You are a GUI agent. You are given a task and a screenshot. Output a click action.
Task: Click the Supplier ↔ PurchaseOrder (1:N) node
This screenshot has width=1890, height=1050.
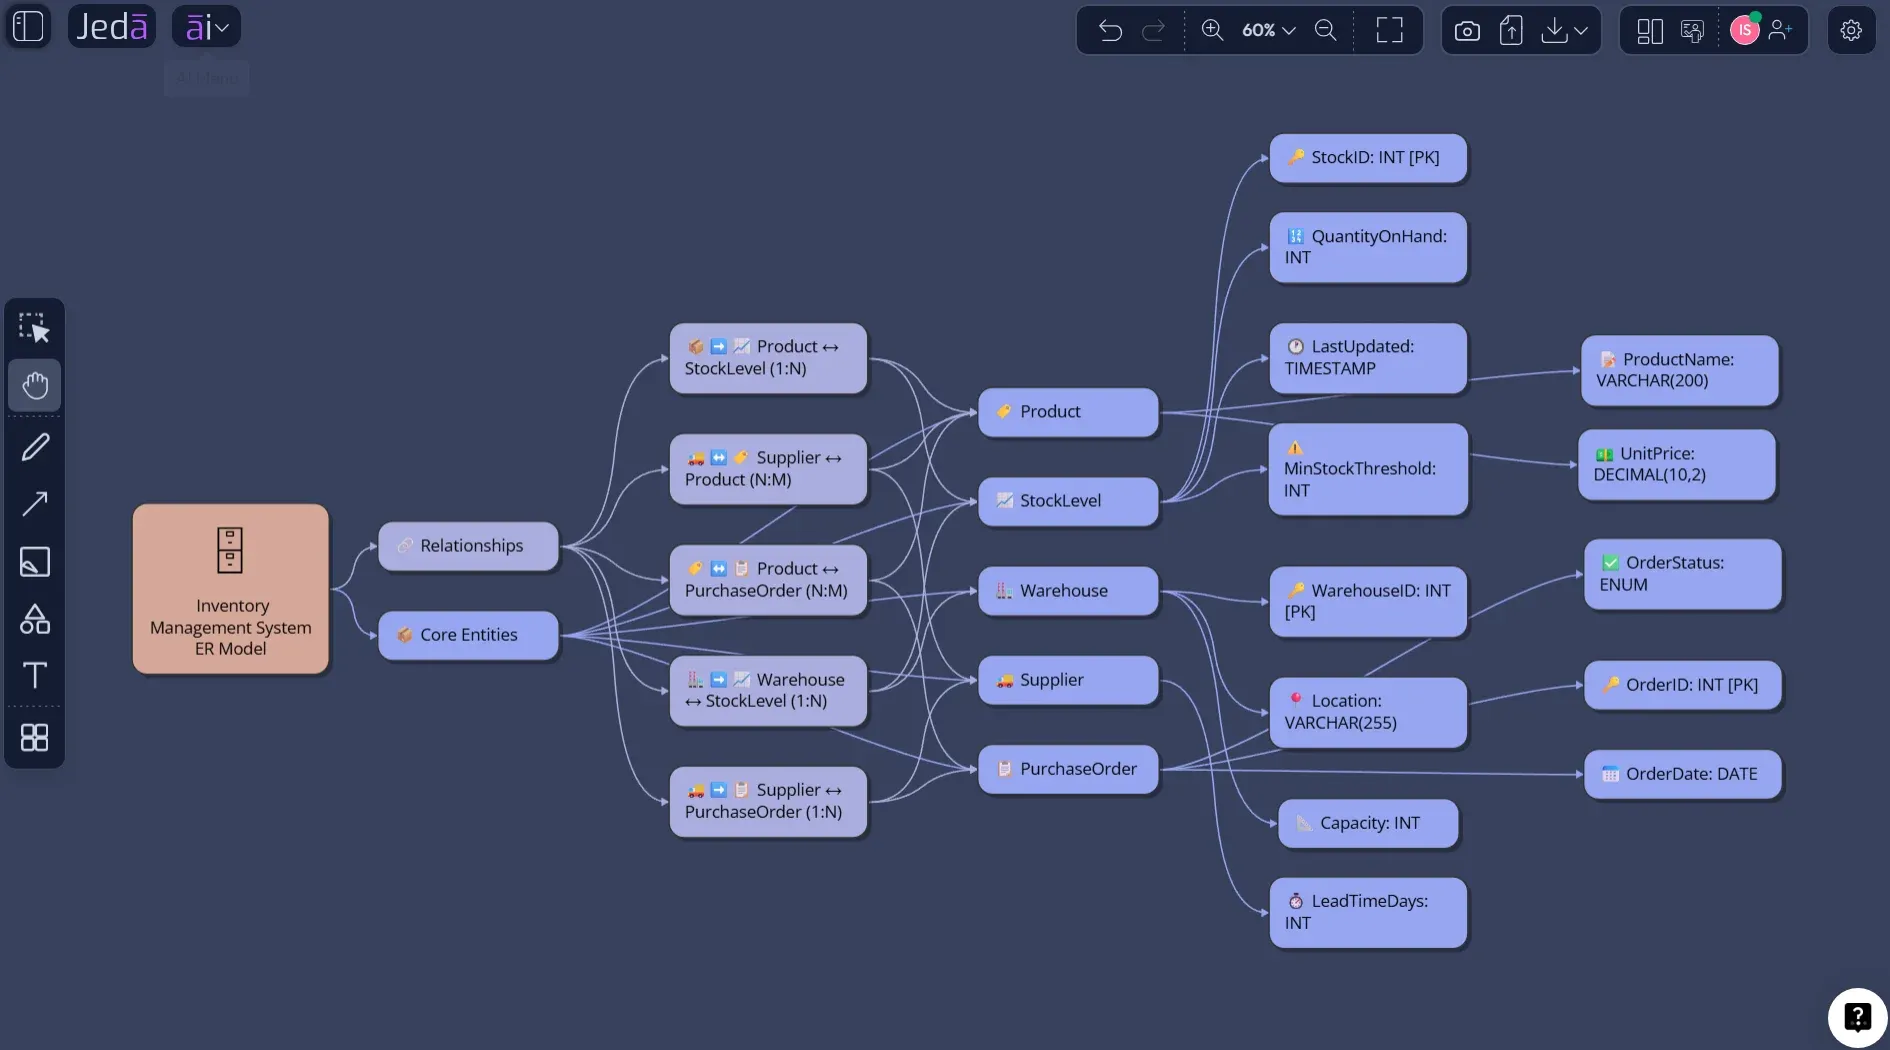point(768,801)
